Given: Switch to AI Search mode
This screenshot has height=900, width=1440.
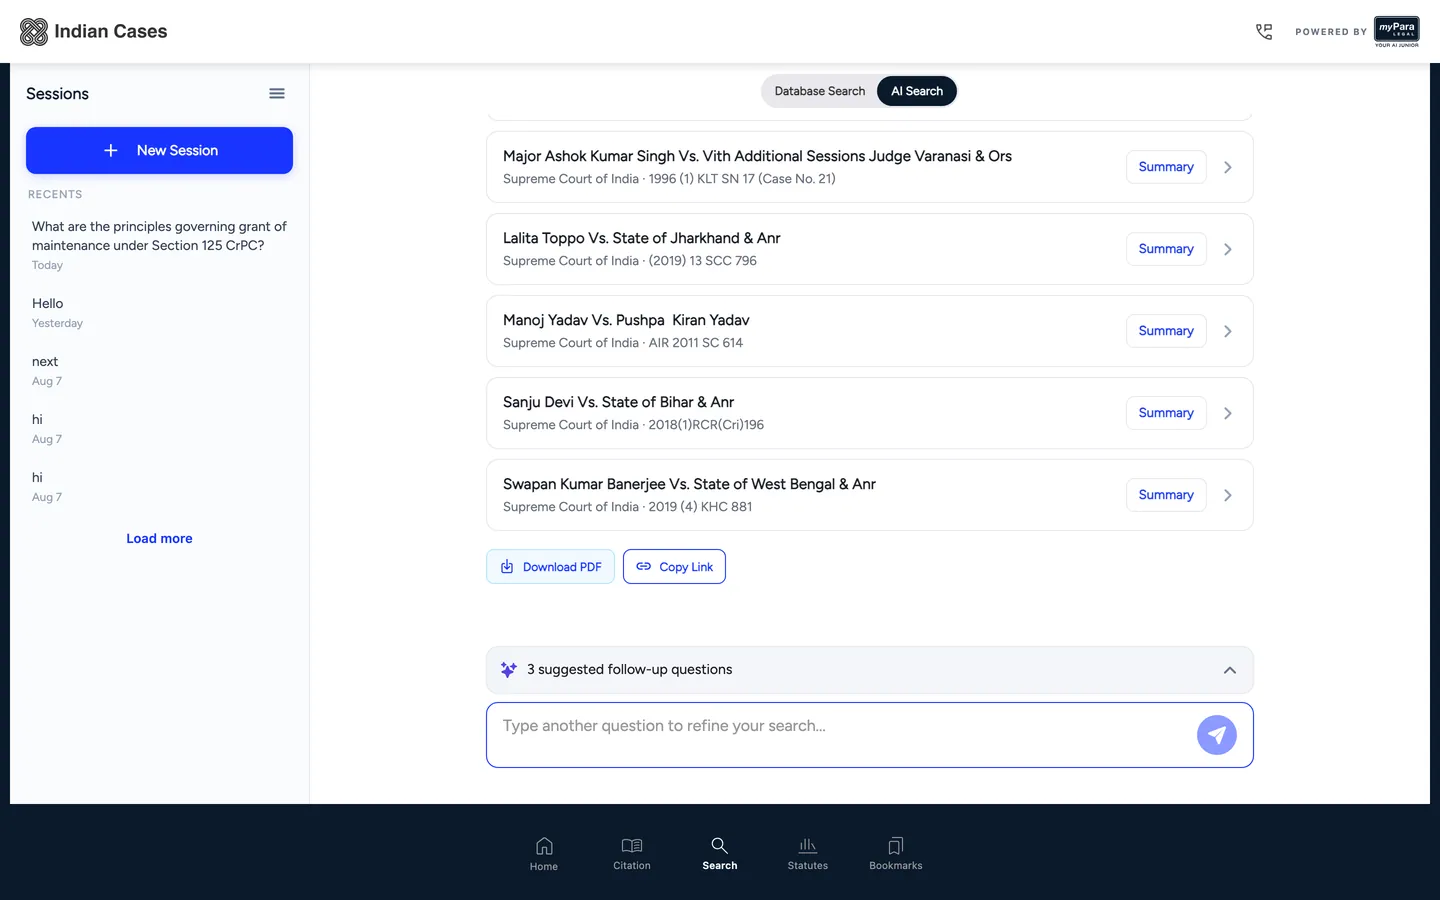Looking at the screenshot, I should 917,91.
